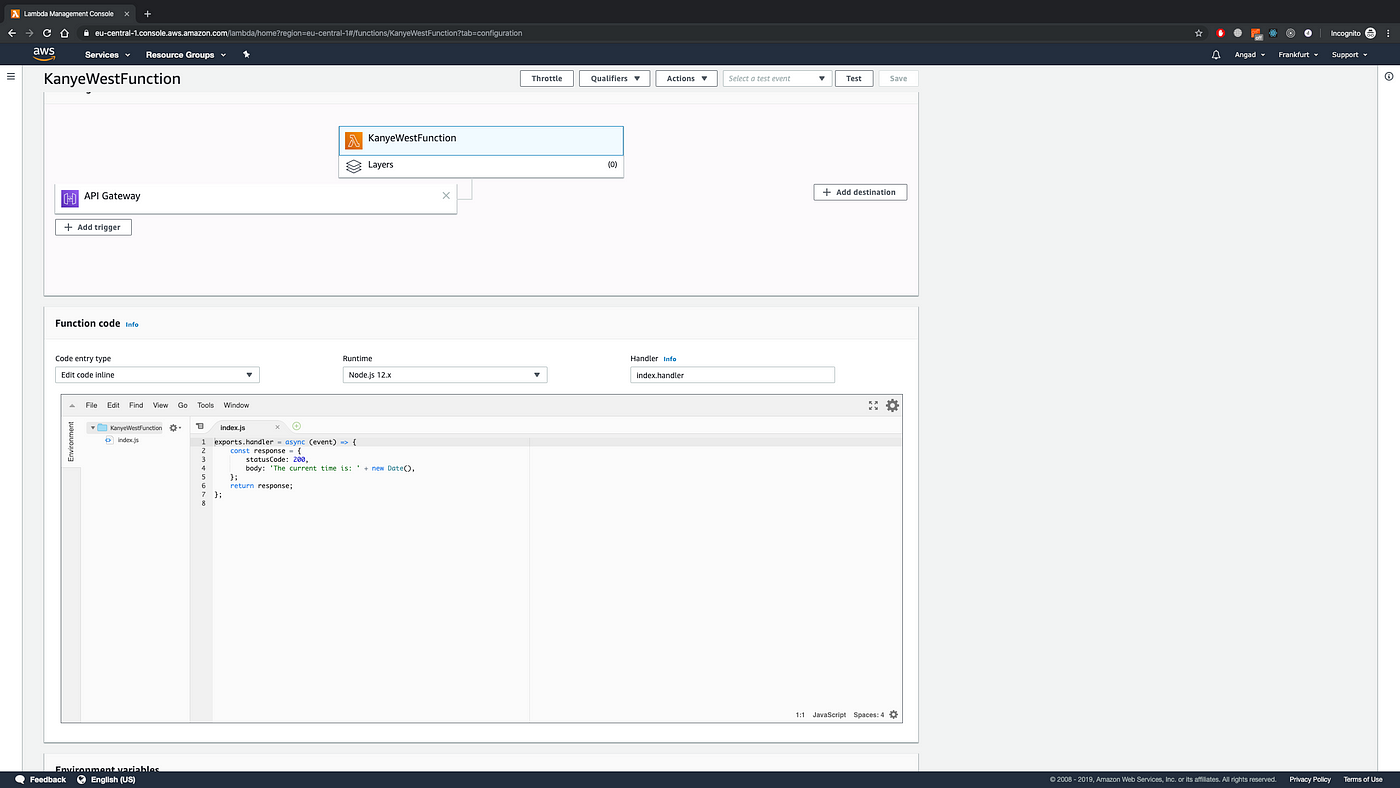
Task: Open the code editor preferences gear
Action: pyautogui.click(x=892, y=405)
